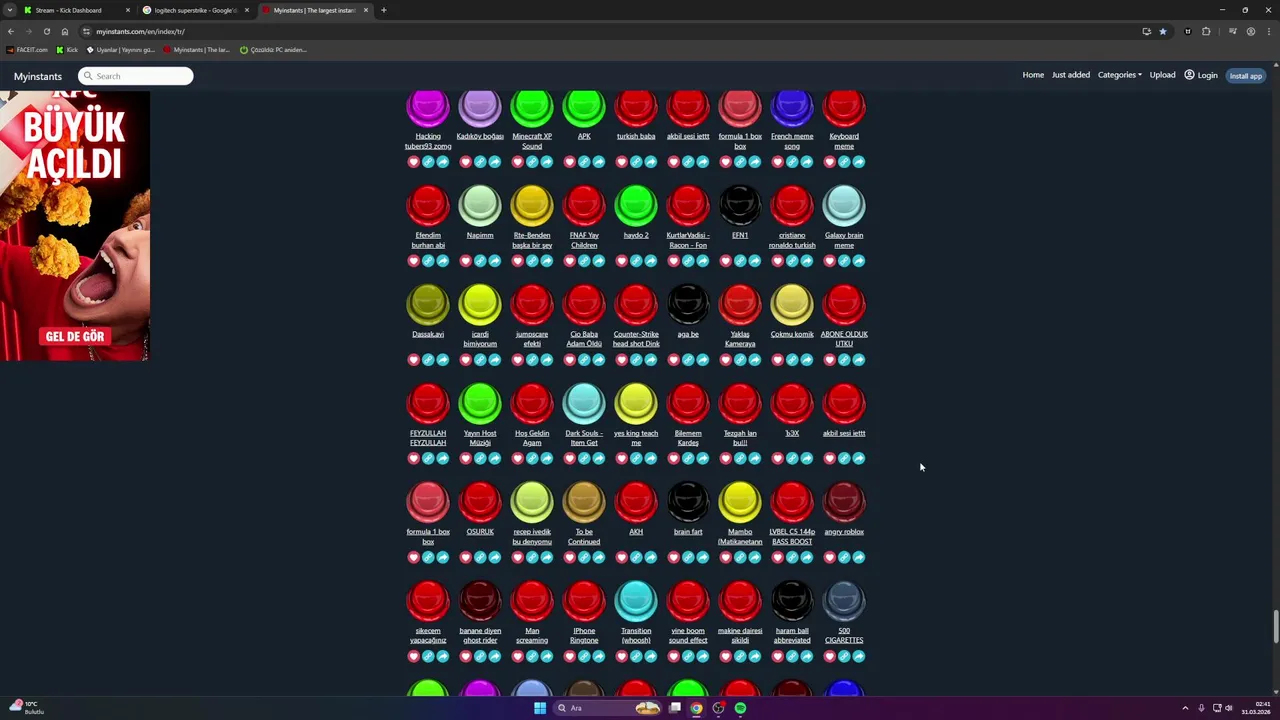Open Chrome from the taskbar

pos(696,708)
